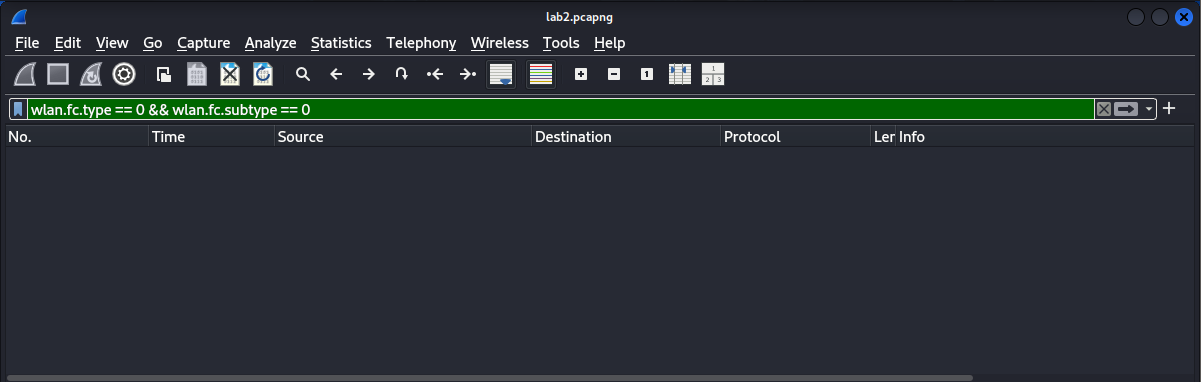Reload the capture file
Image resolution: width=1201 pixels, height=382 pixels.
(263, 74)
